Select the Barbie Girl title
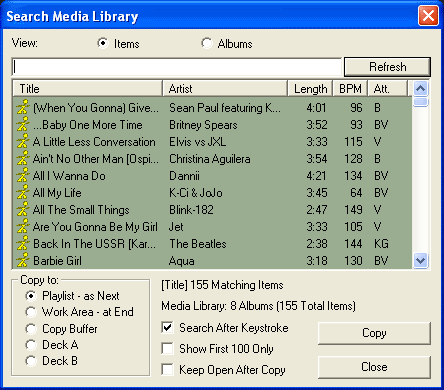The image size is (444, 390). point(57,261)
